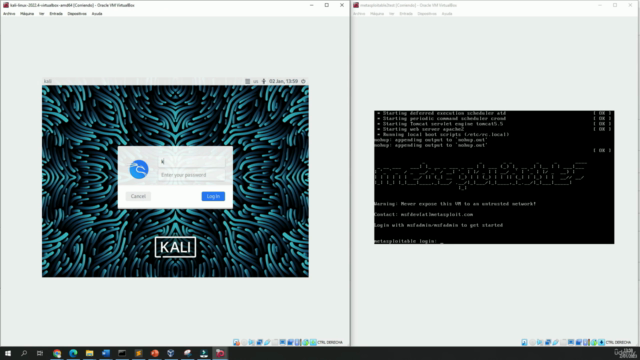Click hard disk activity icon in Kali status bar
The height and width of the screenshot is (360, 640).
236,342
